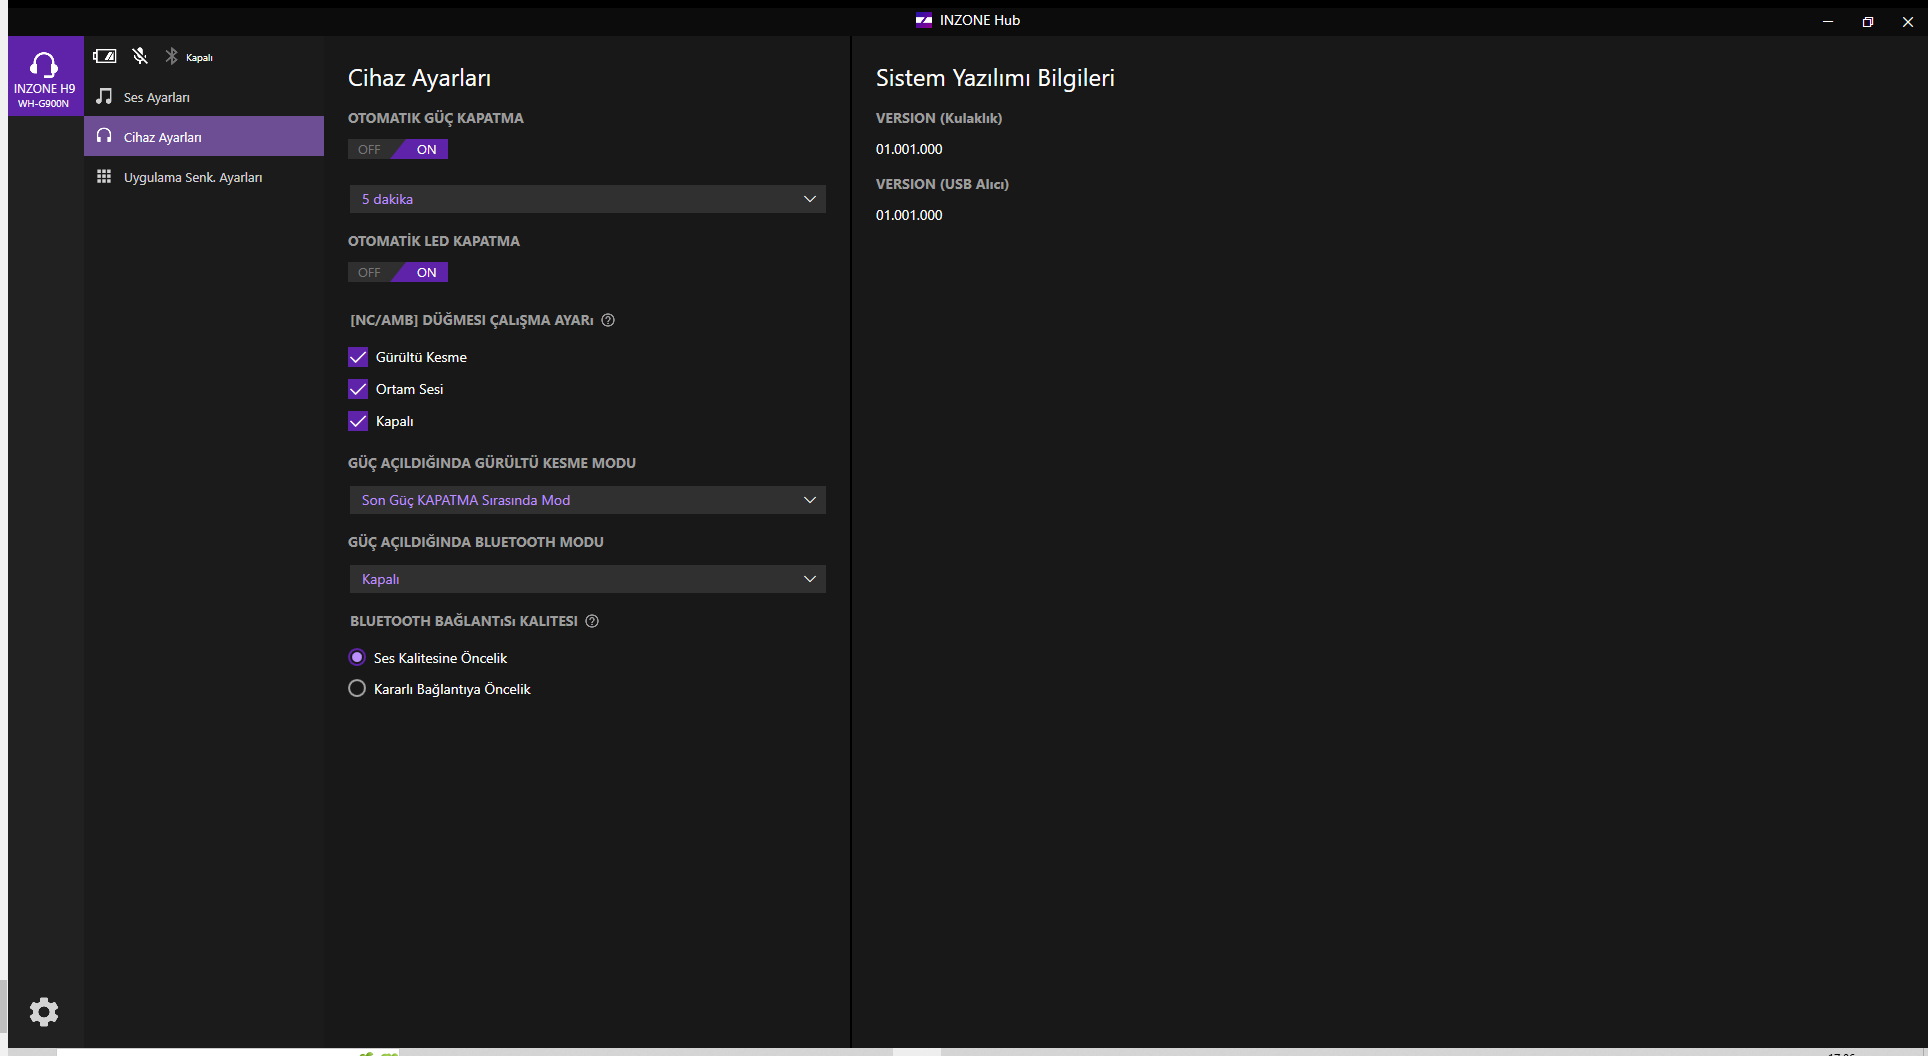Uncheck the Kapalı checkbox
1928x1056 pixels.
[x=358, y=421]
